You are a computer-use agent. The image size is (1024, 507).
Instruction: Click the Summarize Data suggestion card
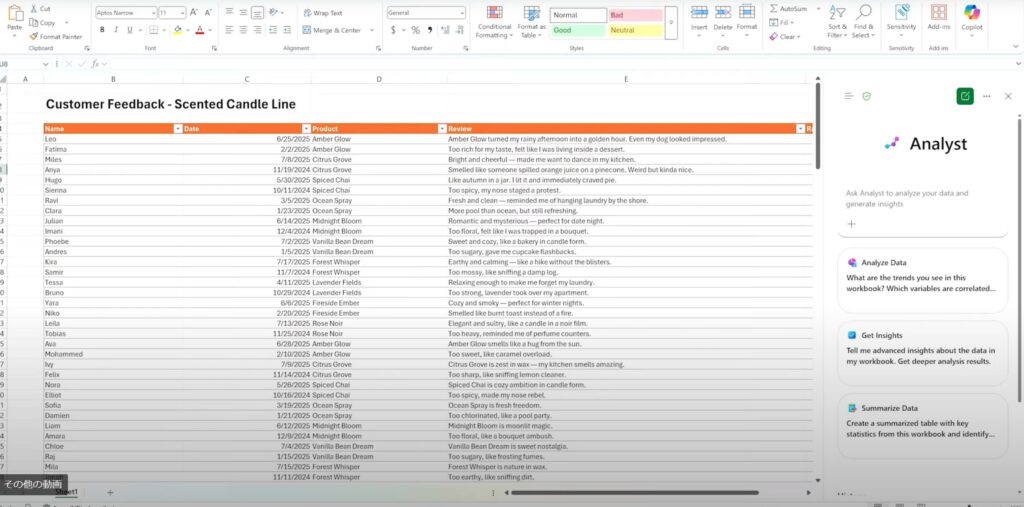coord(922,423)
